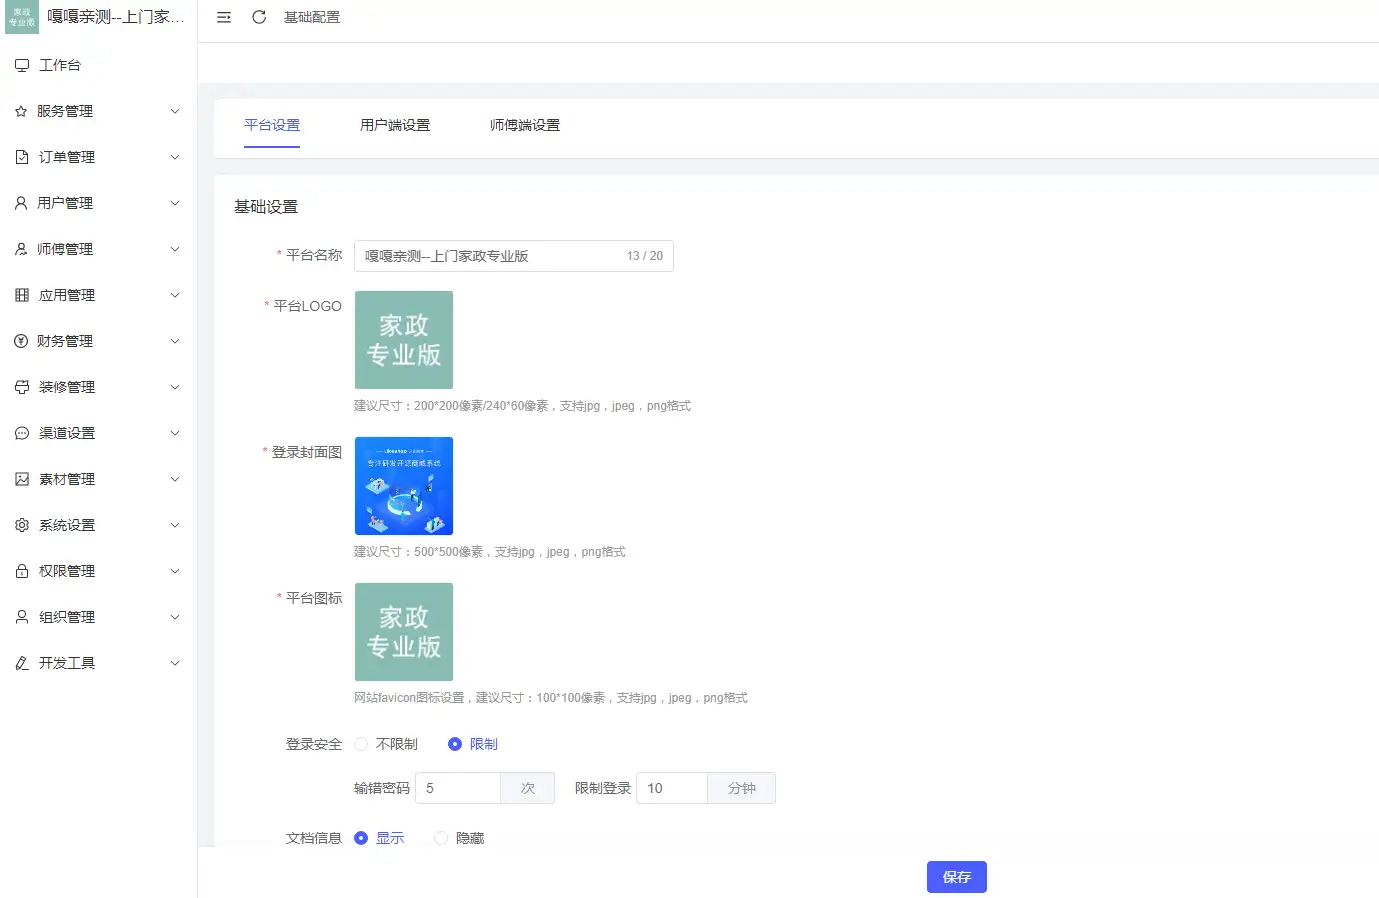
Task: Choose 隐藏 for 文档信息
Action: coord(440,838)
